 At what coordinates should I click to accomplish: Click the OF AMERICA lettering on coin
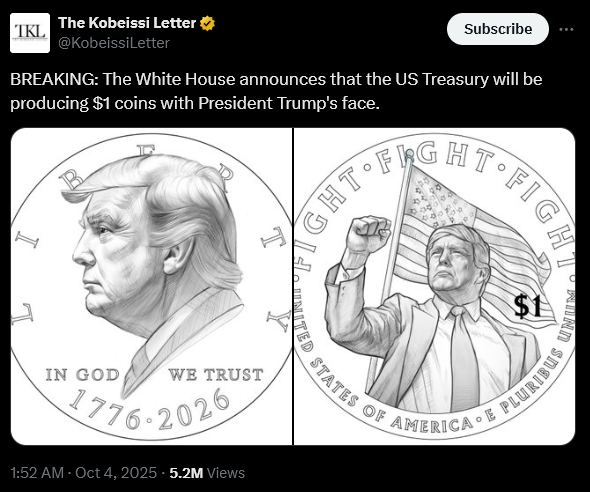click(418, 420)
